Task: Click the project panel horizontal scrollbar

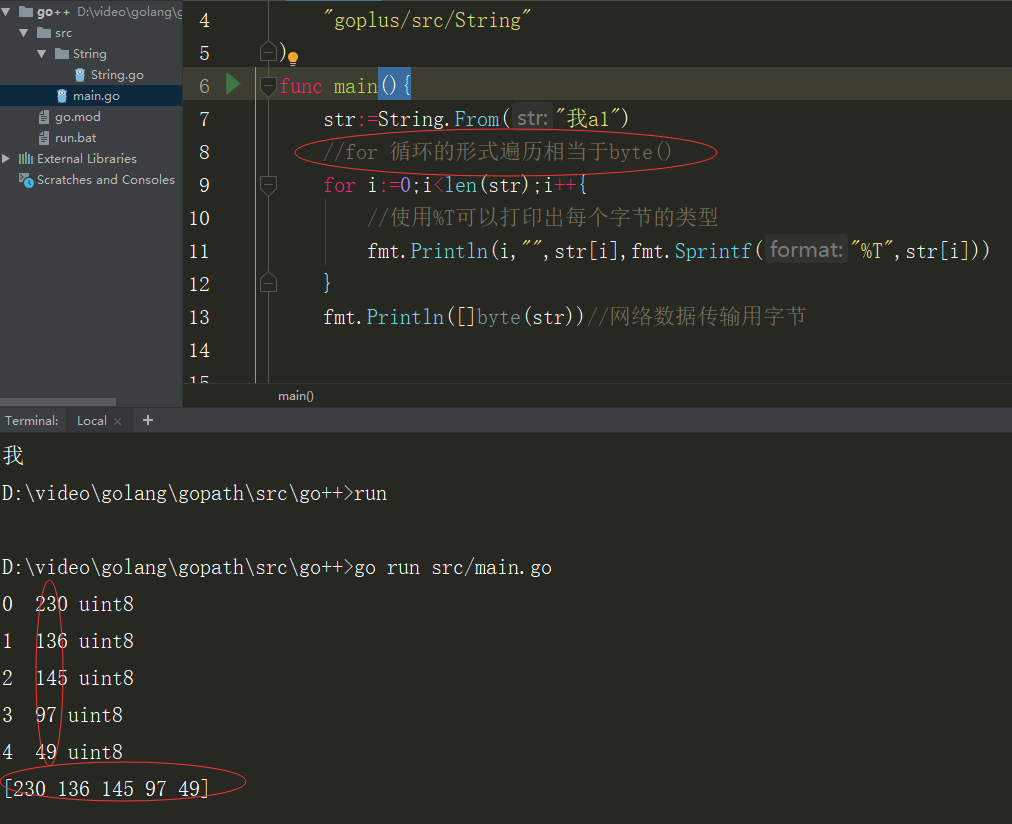Action: click(58, 401)
